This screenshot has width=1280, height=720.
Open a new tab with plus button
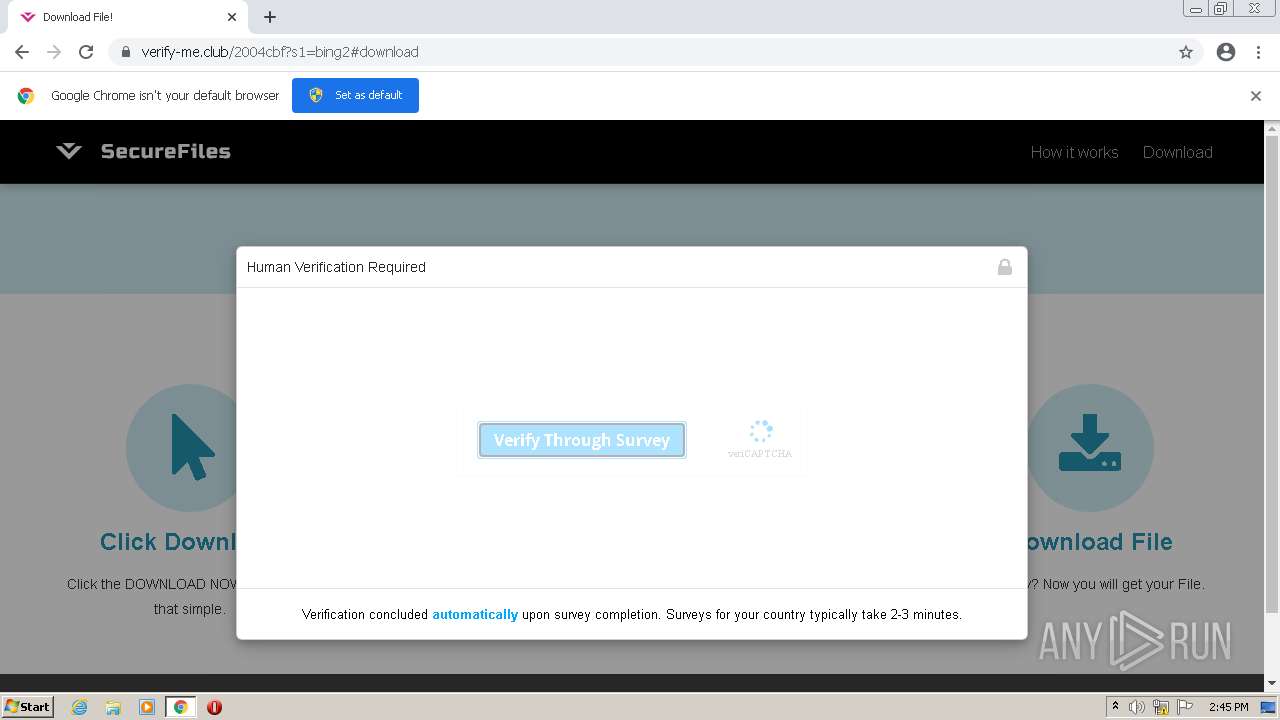pos(270,17)
